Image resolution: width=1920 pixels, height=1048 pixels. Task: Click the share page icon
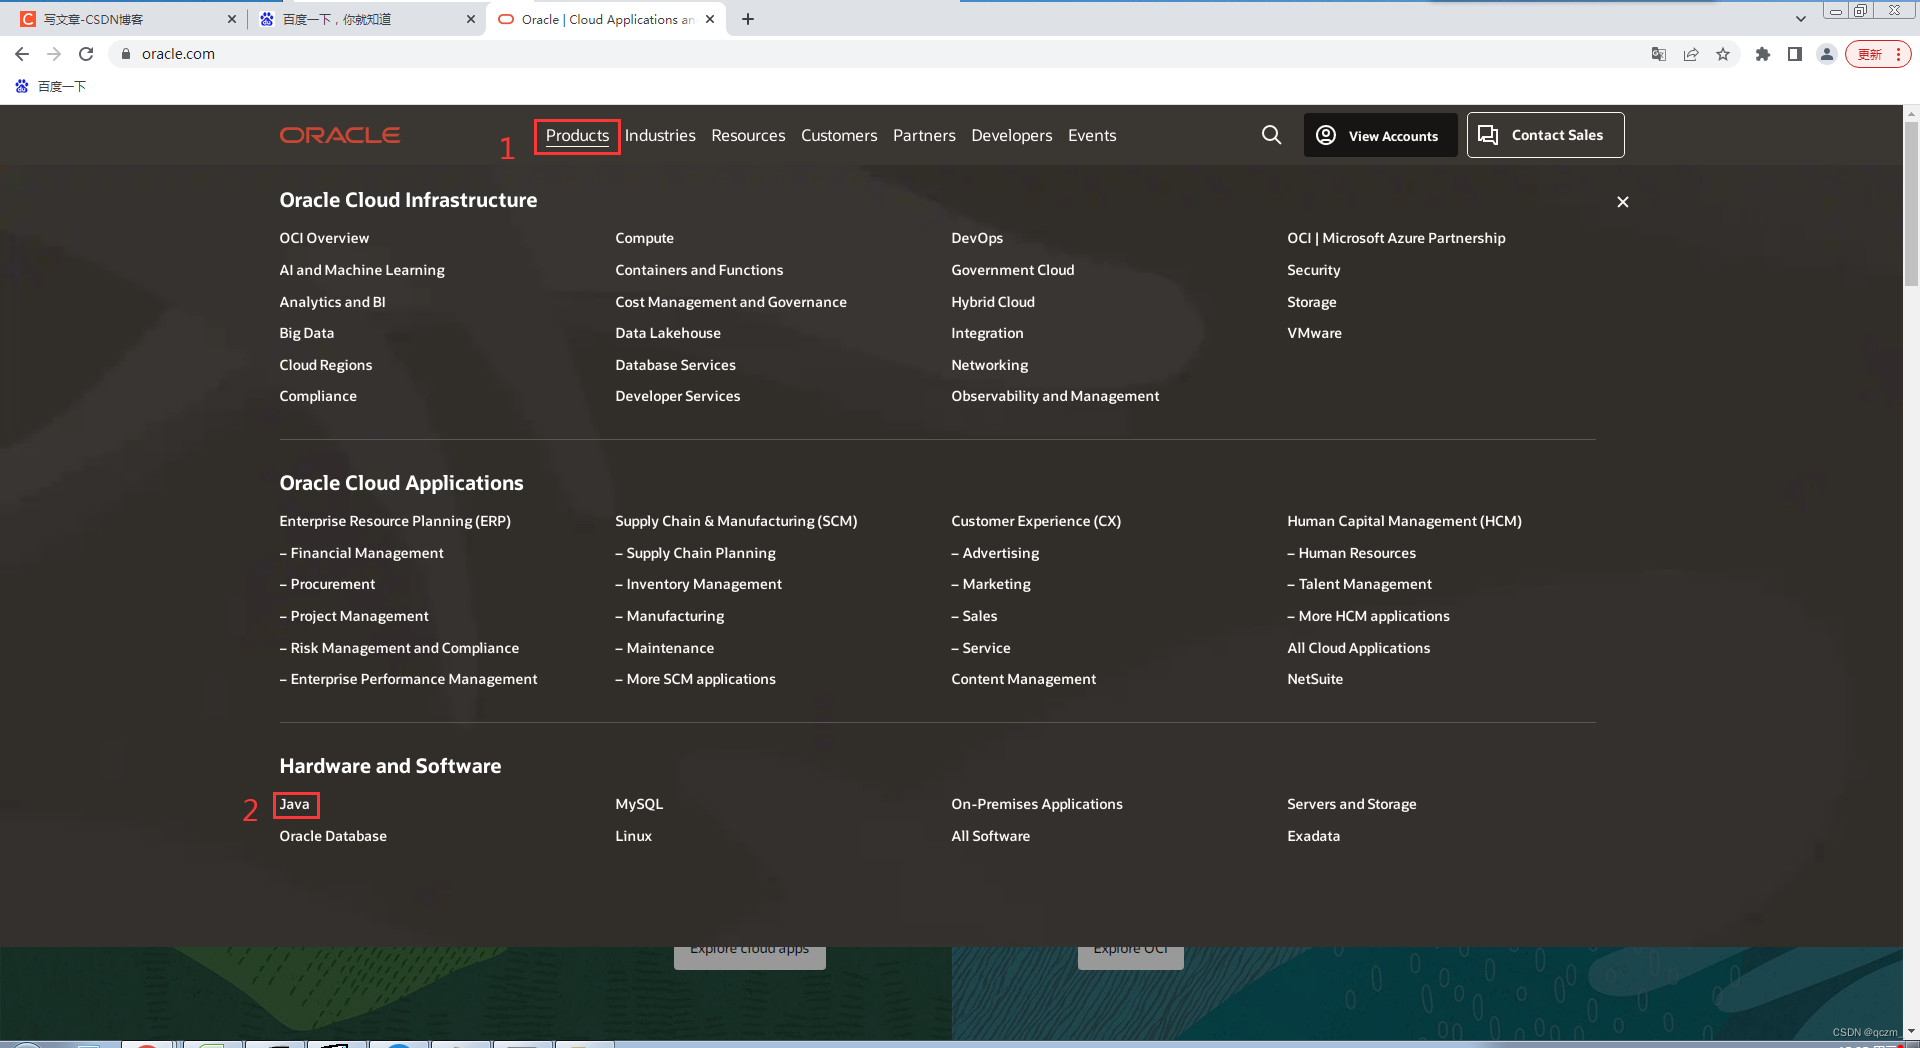[x=1691, y=54]
